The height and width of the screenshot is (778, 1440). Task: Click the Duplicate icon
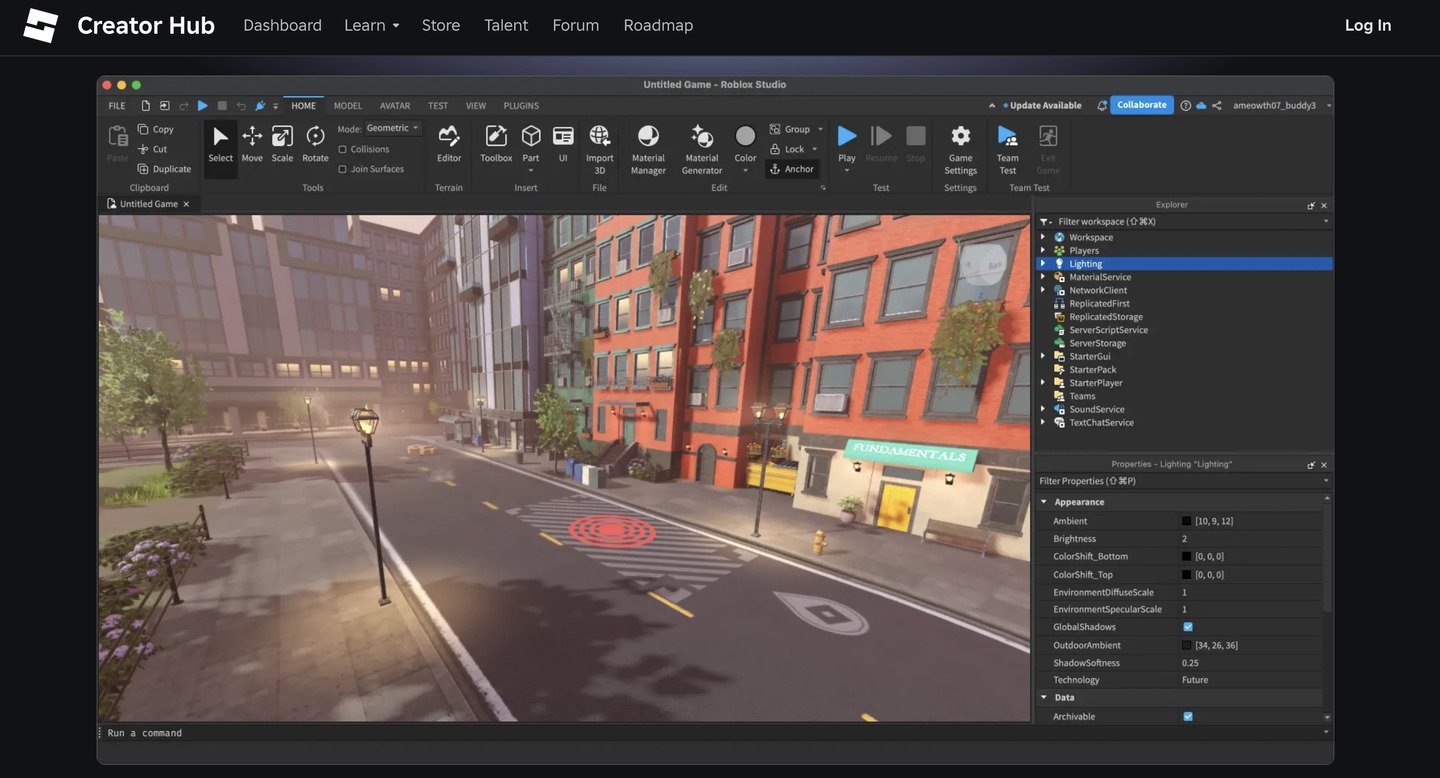tap(143, 169)
